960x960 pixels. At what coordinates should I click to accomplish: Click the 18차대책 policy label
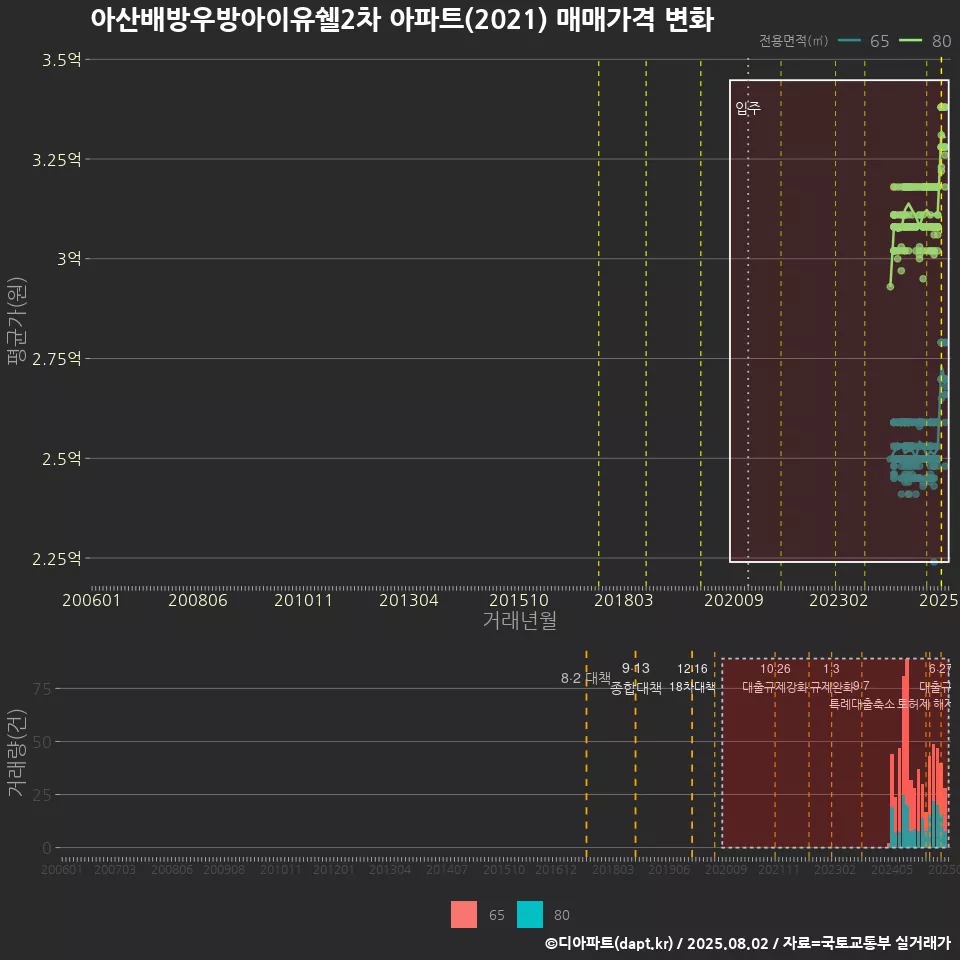click(x=692, y=687)
